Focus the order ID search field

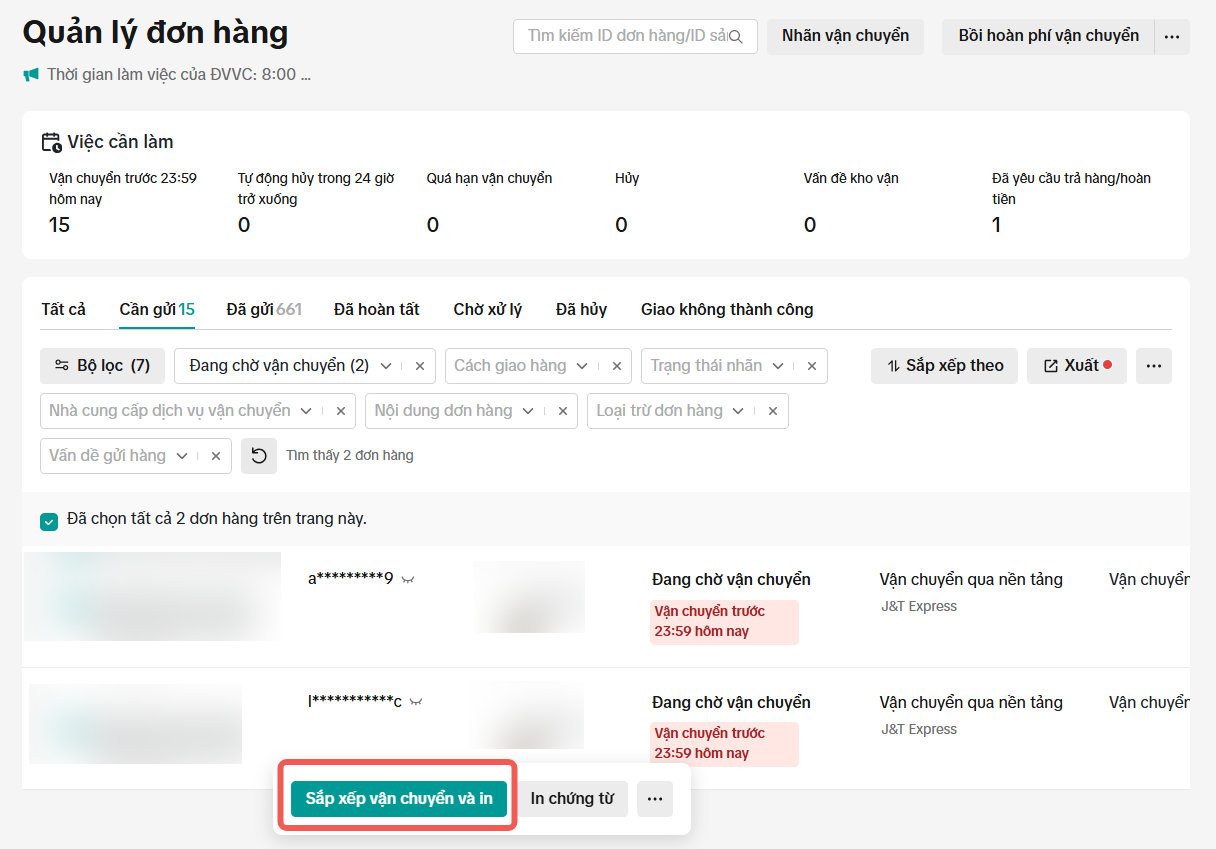[625, 37]
